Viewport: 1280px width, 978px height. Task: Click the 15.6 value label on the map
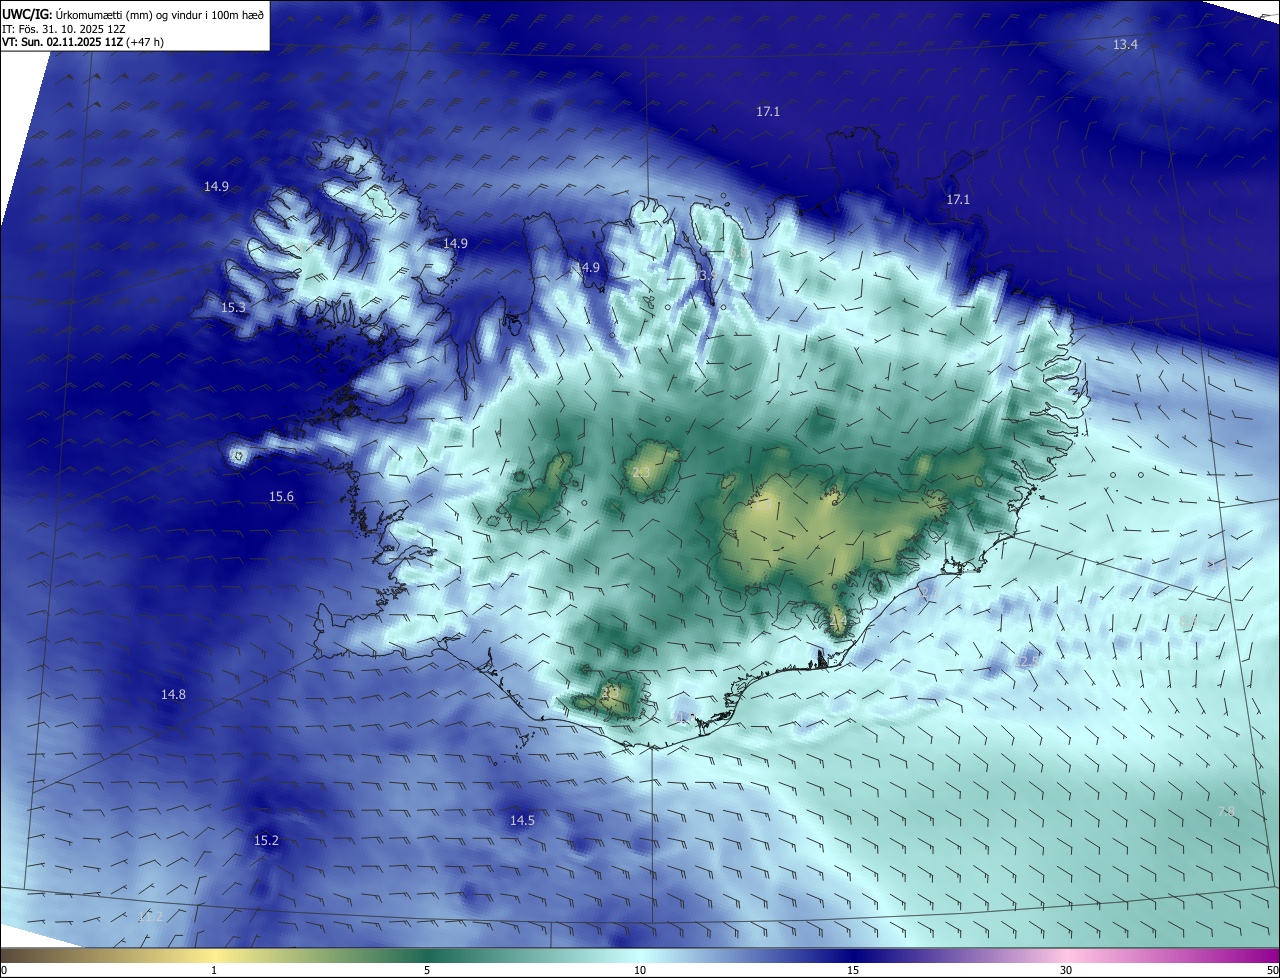click(281, 496)
